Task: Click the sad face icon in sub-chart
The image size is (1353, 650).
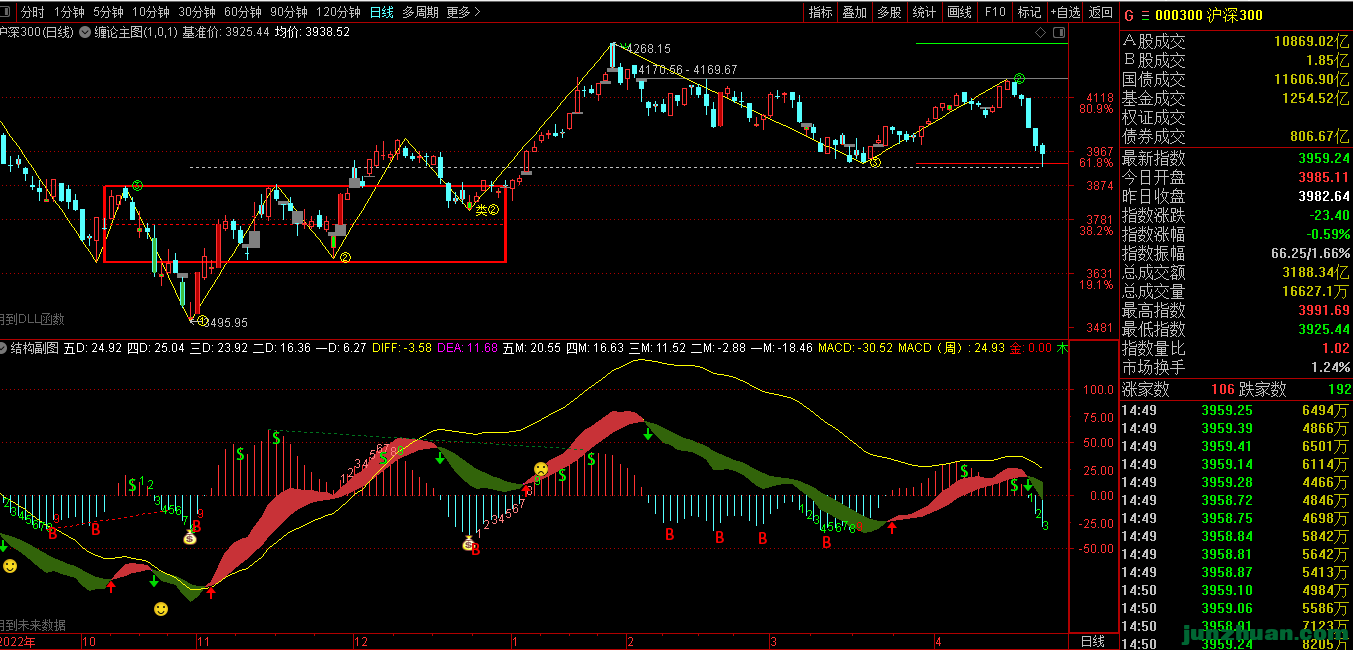Action: 540,468
